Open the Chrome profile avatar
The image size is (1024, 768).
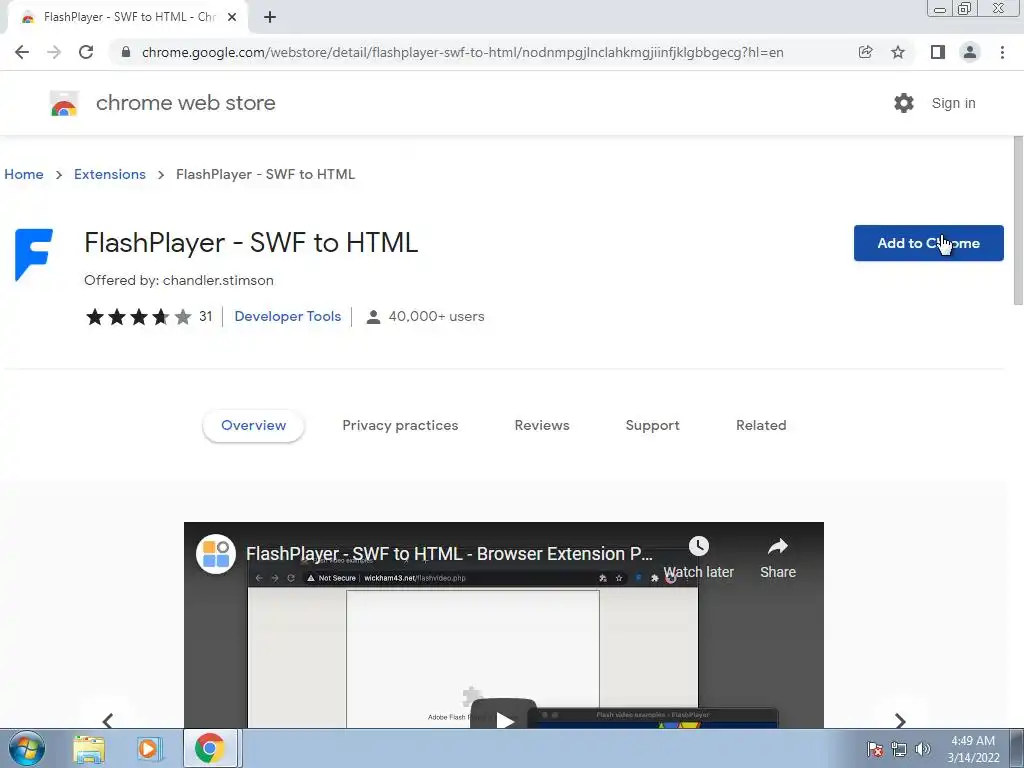pos(970,52)
